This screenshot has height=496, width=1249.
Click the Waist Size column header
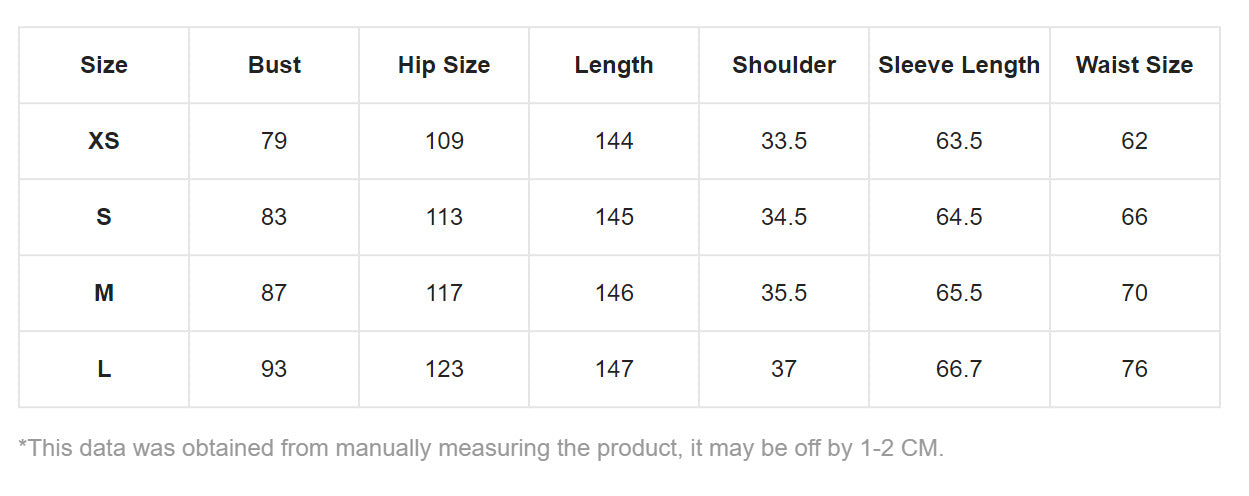pos(1134,65)
